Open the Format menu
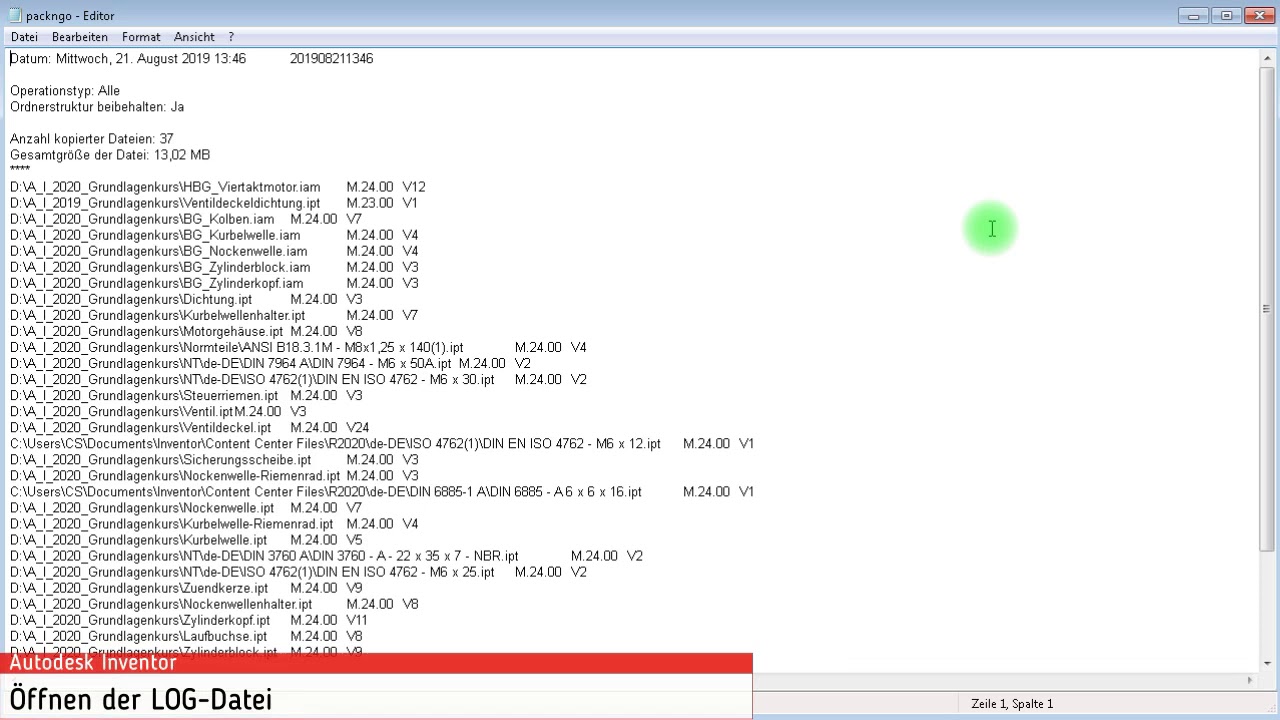 [x=141, y=37]
